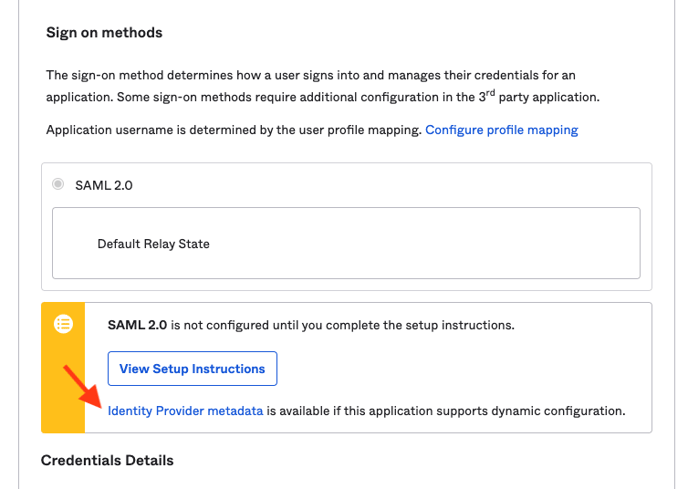688x489 pixels.
Task: Click the list icon in the yellow banner
Action: [x=63, y=324]
